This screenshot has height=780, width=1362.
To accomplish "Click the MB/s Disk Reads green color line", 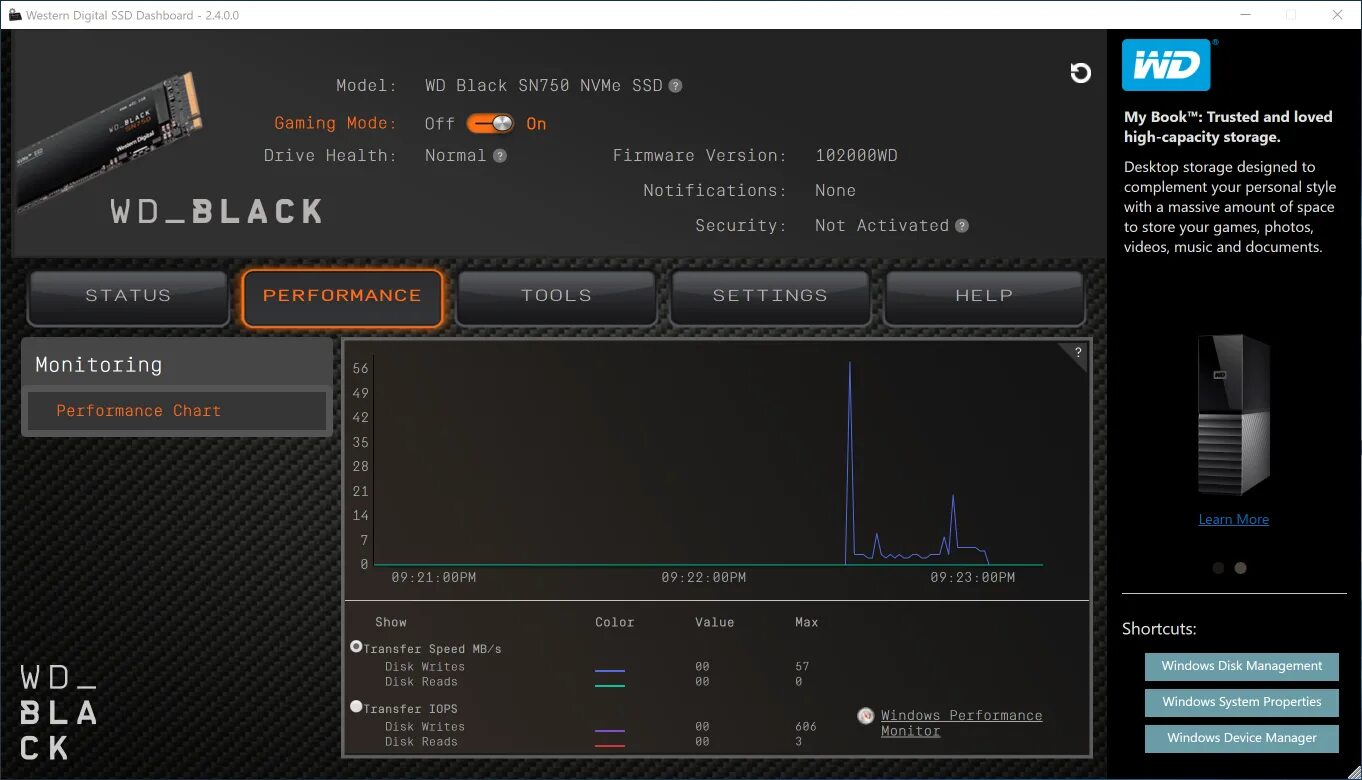I will click(609, 686).
